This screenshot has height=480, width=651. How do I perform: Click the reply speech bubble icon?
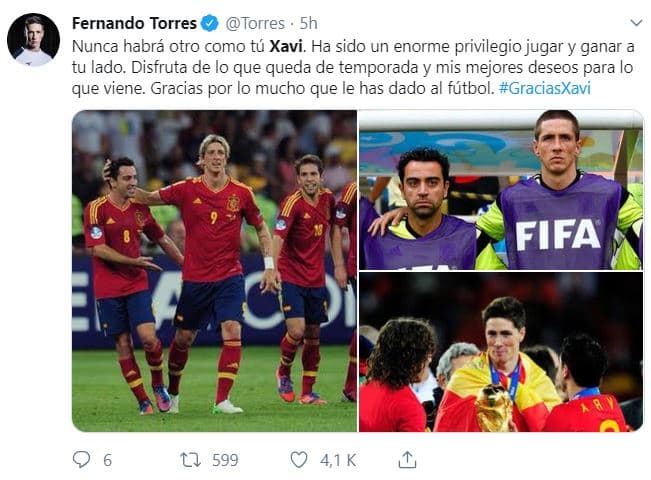tap(81, 460)
